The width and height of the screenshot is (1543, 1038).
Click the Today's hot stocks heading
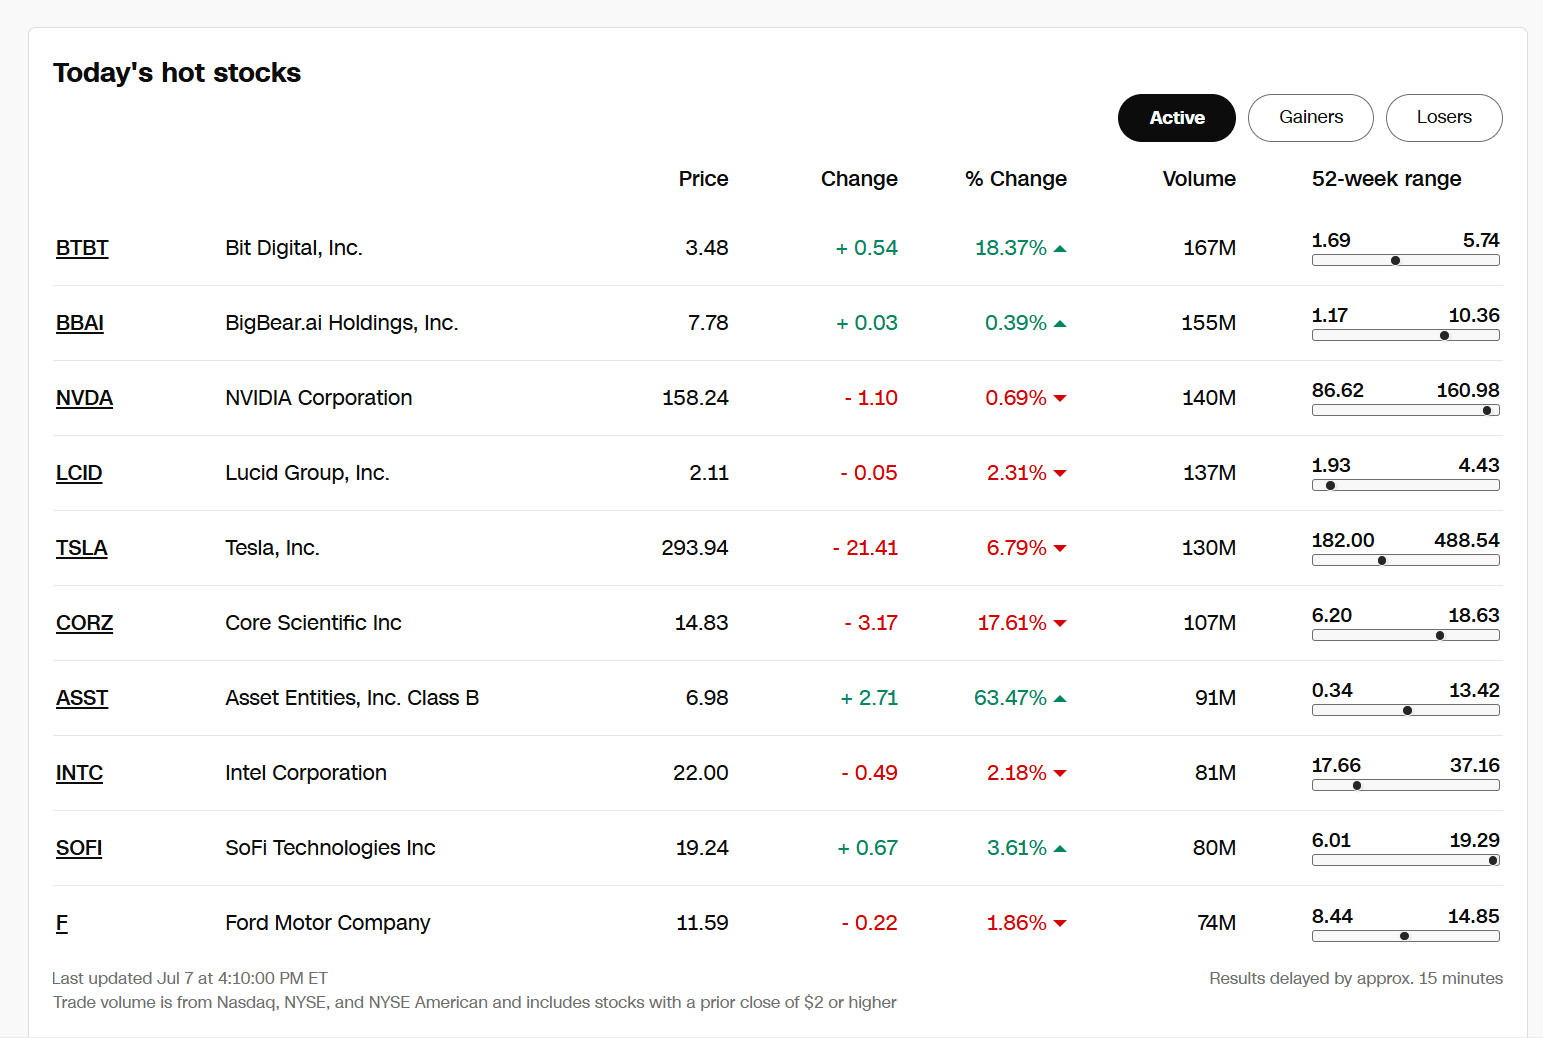tap(177, 73)
